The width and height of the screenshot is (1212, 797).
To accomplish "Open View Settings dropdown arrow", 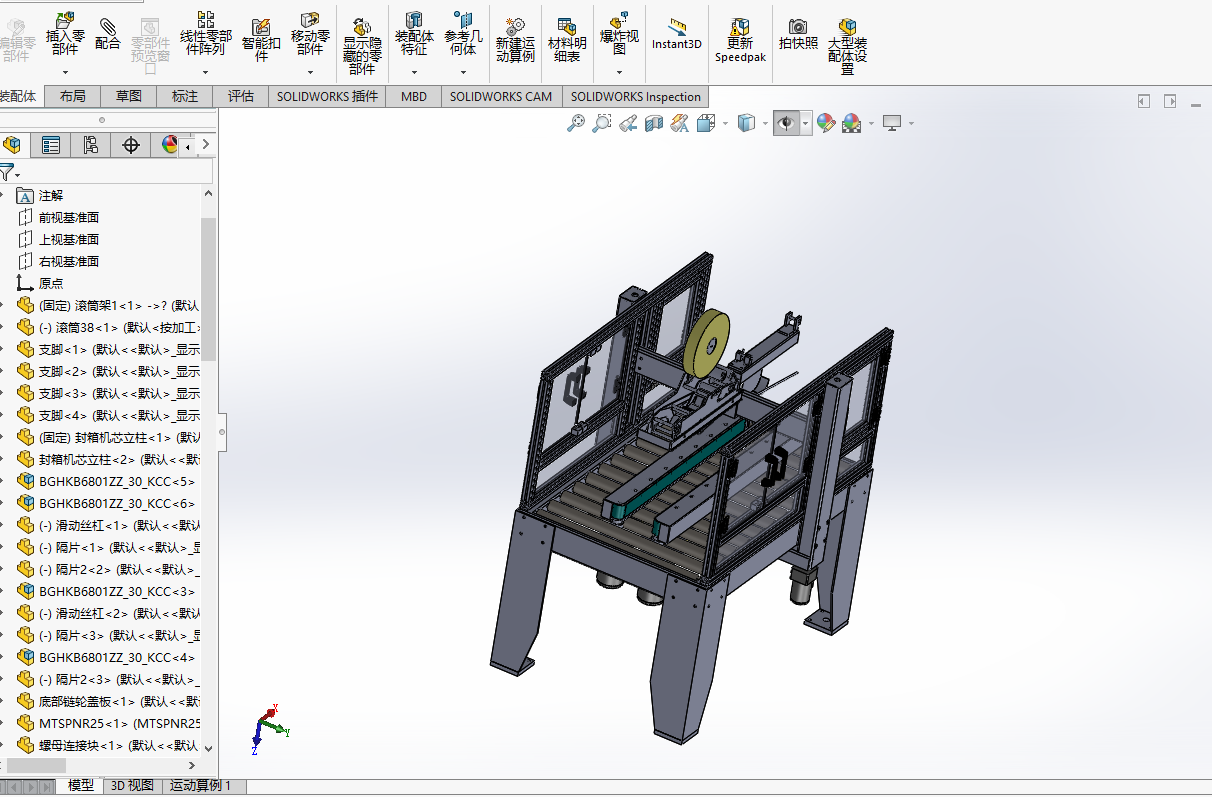I will pyautogui.click(x=911, y=124).
